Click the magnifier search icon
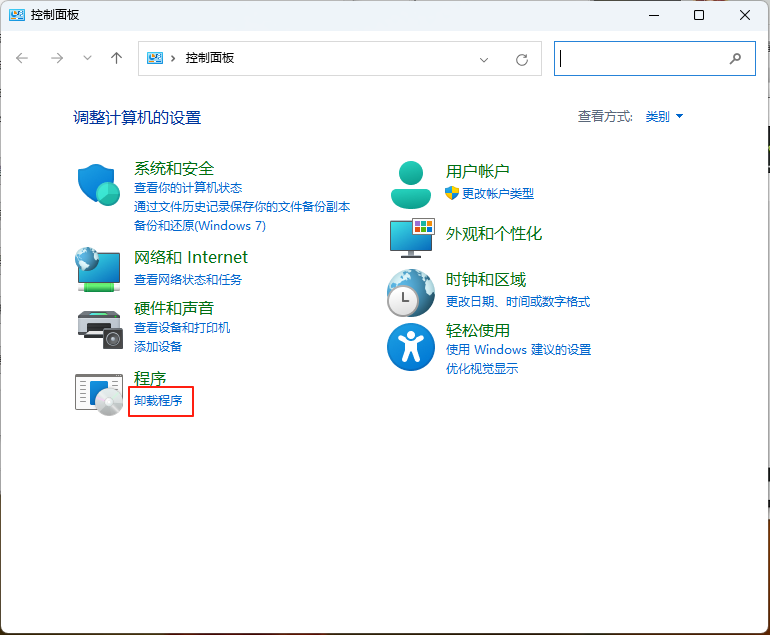This screenshot has width=770, height=635. click(x=735, y=59)
